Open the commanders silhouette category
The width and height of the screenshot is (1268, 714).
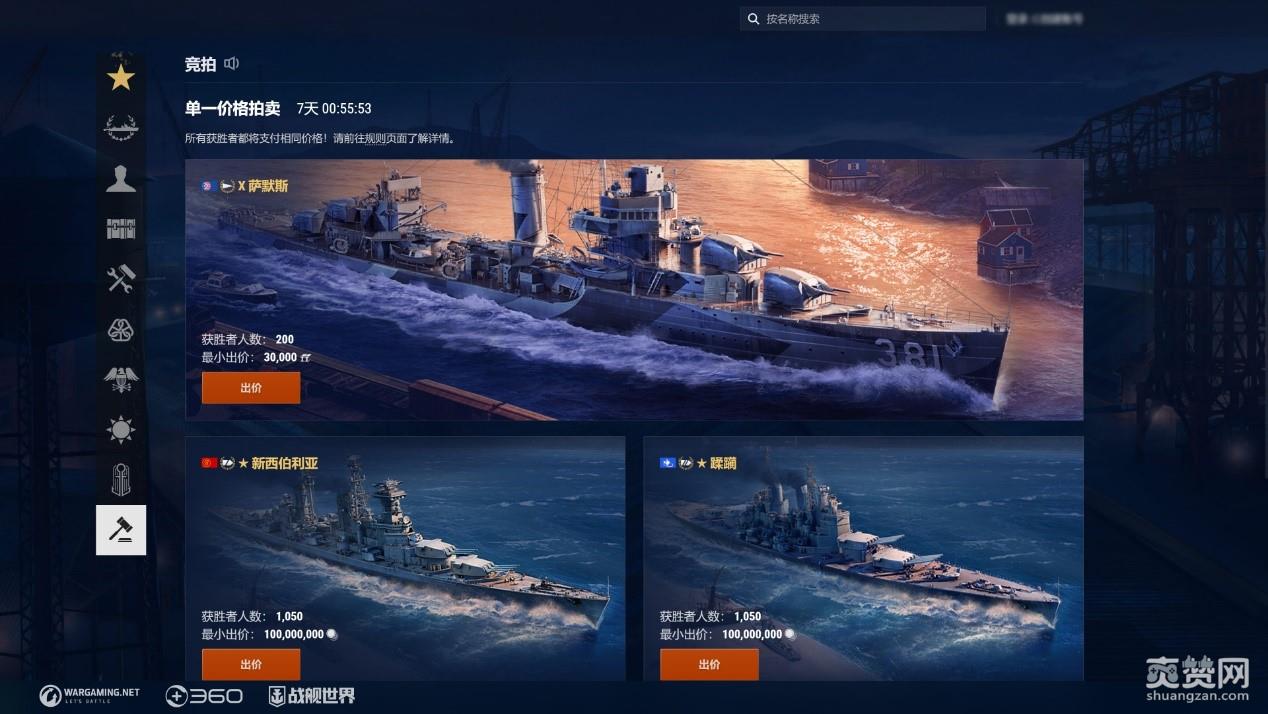coord(121,179)
